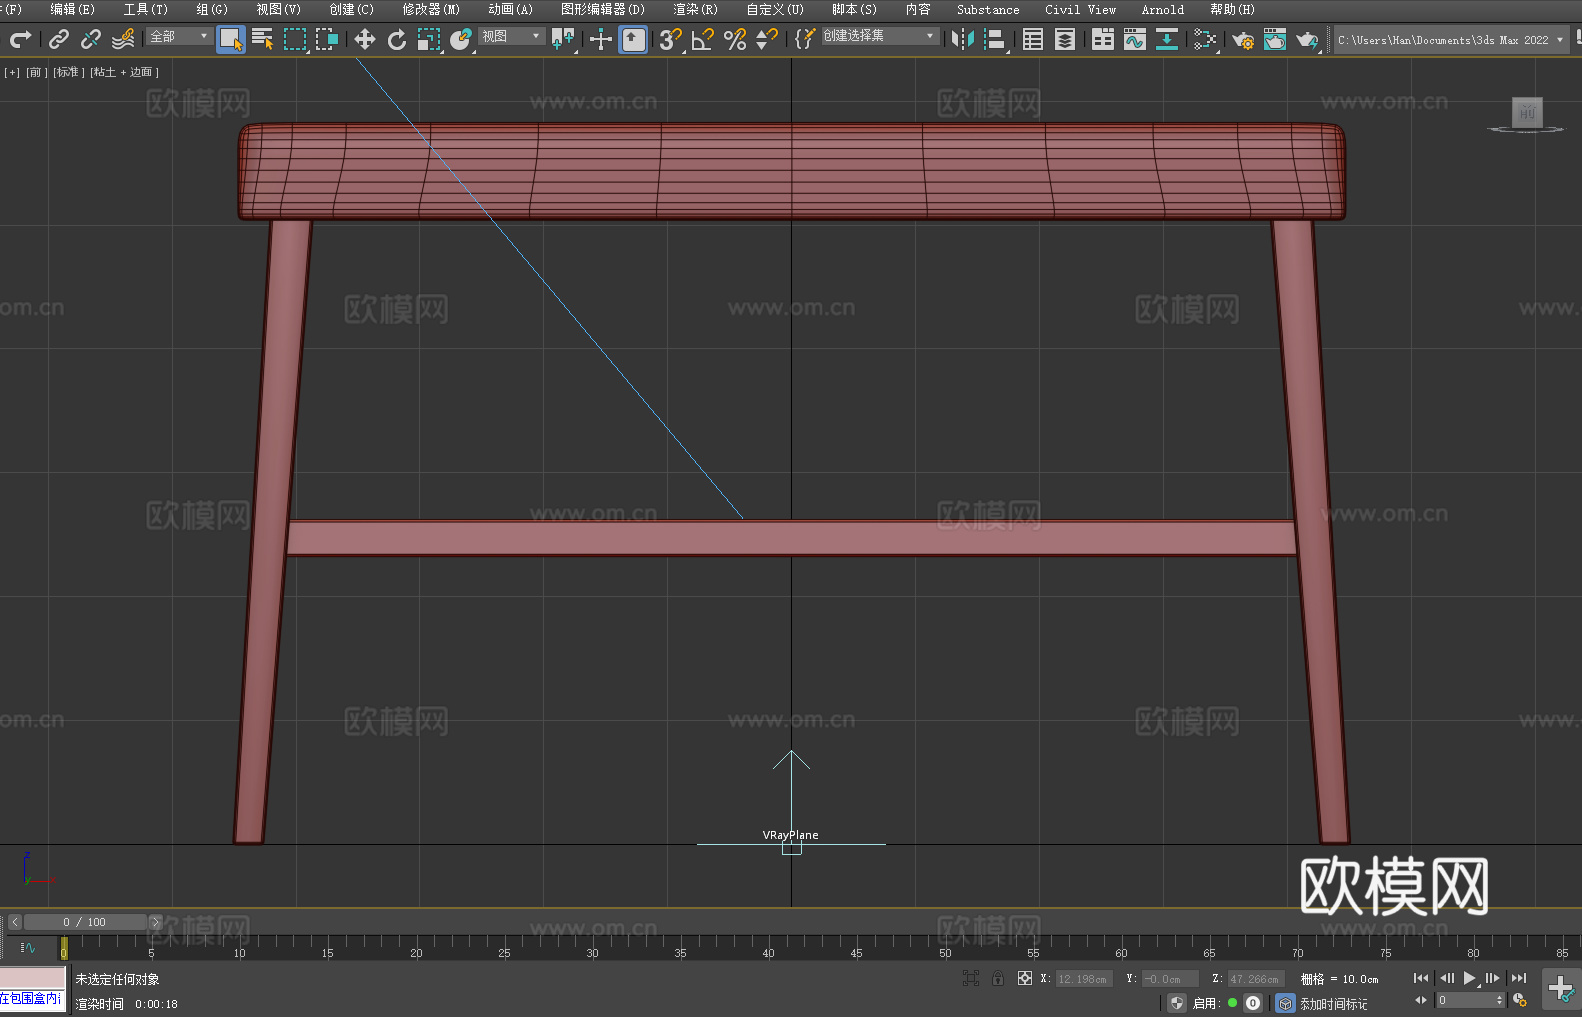Open the Civil View menu

click(x=1080, y=9)
